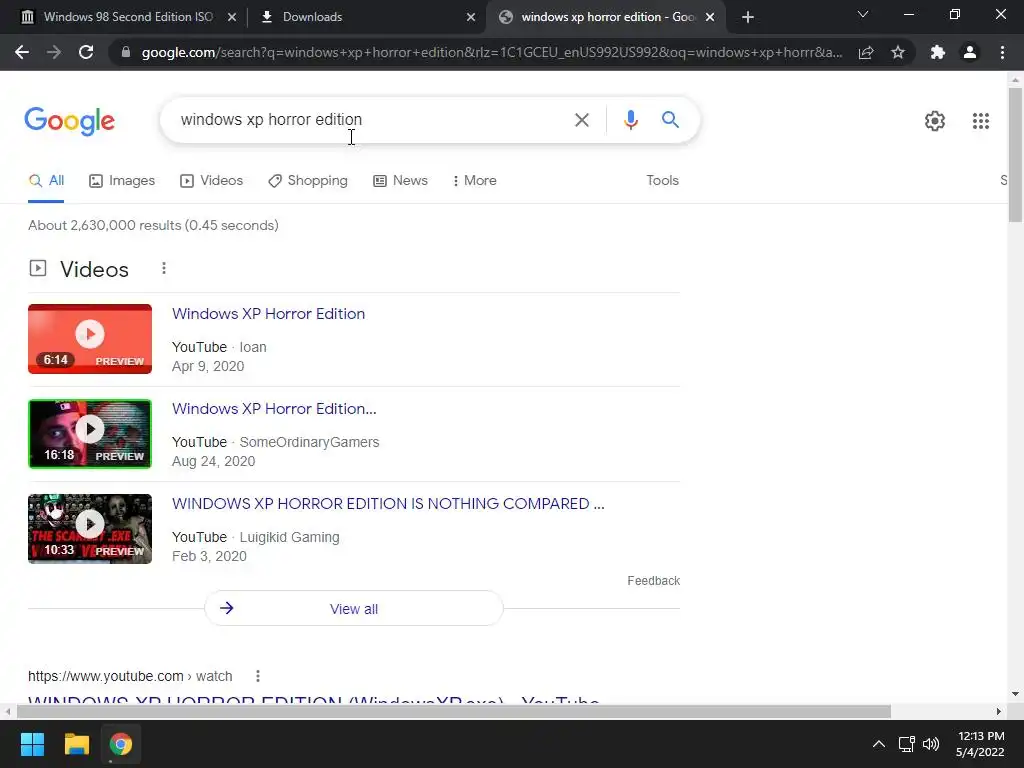The width and height of the screenshot is (1024, 768).
Task: Switch to Videos results
Action: [212, 181]
